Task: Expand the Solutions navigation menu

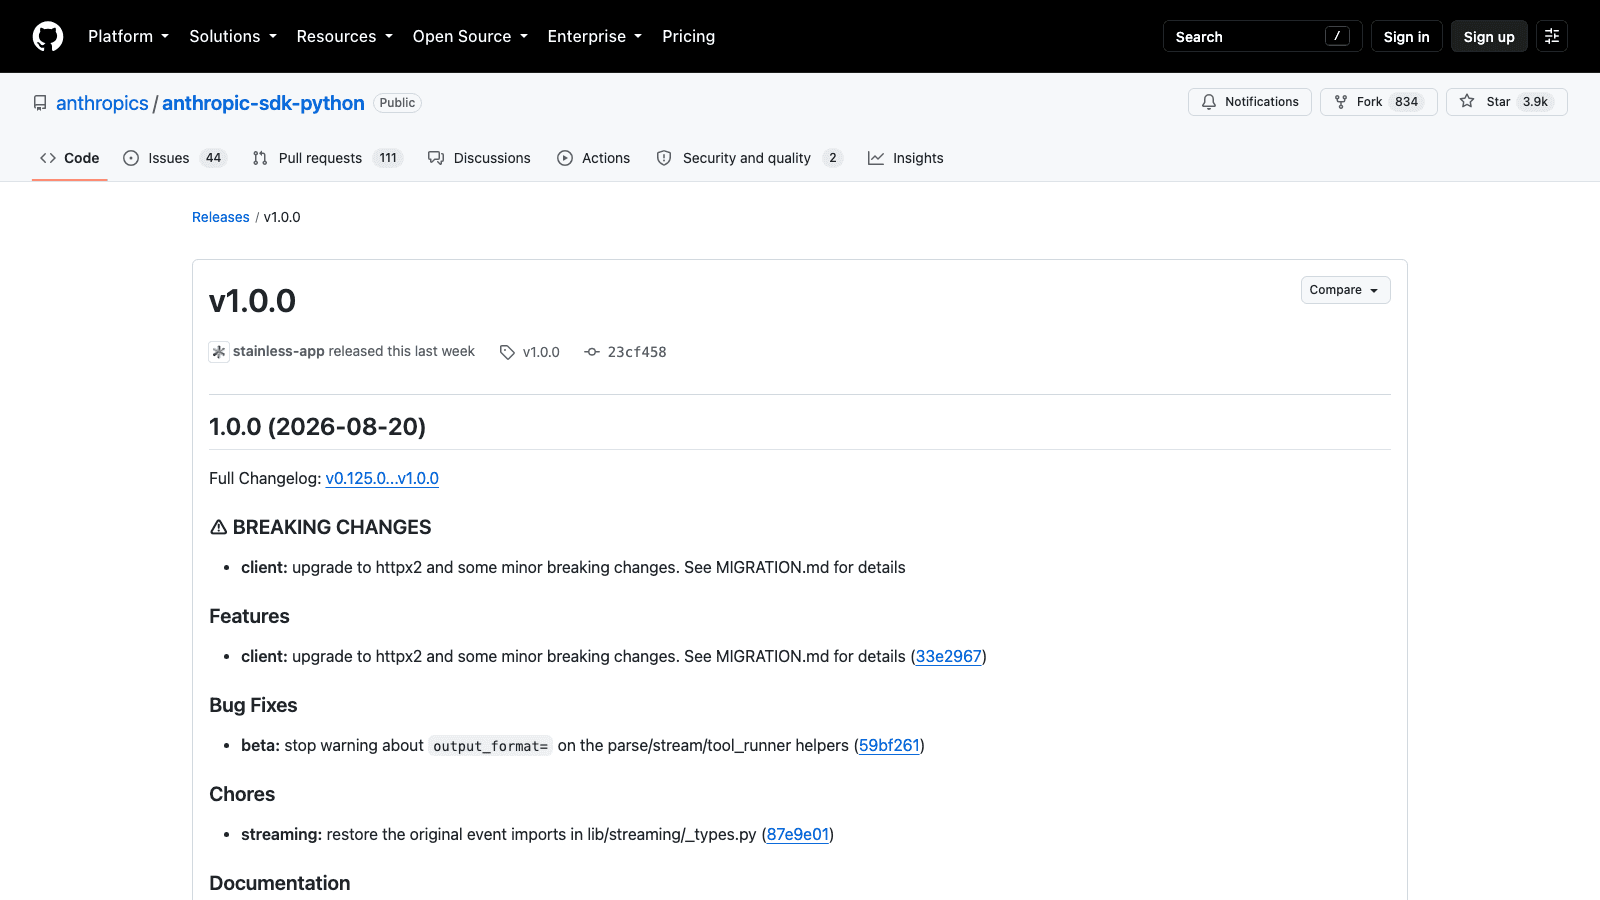Action: tap(233, 36)
